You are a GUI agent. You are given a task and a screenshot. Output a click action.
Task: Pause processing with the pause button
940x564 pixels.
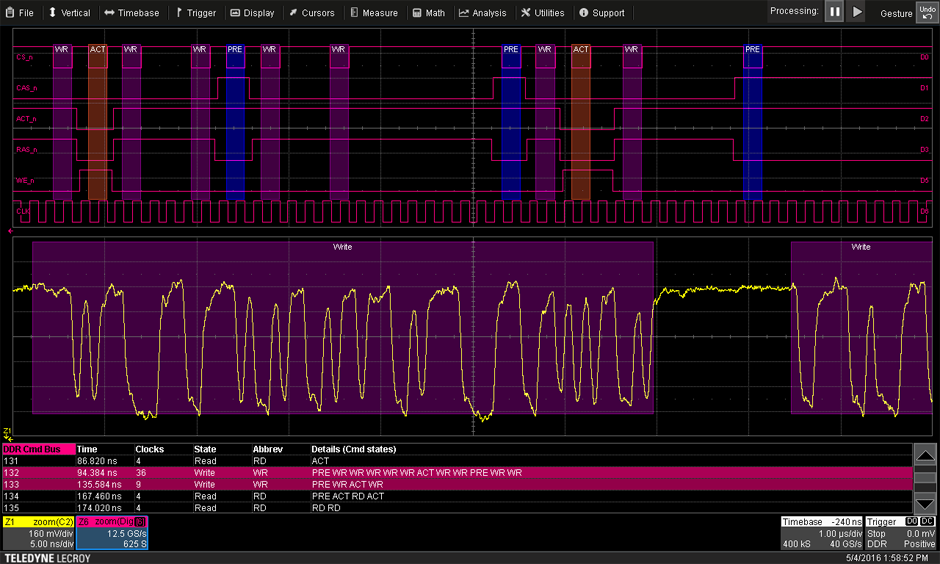(834, 12)
